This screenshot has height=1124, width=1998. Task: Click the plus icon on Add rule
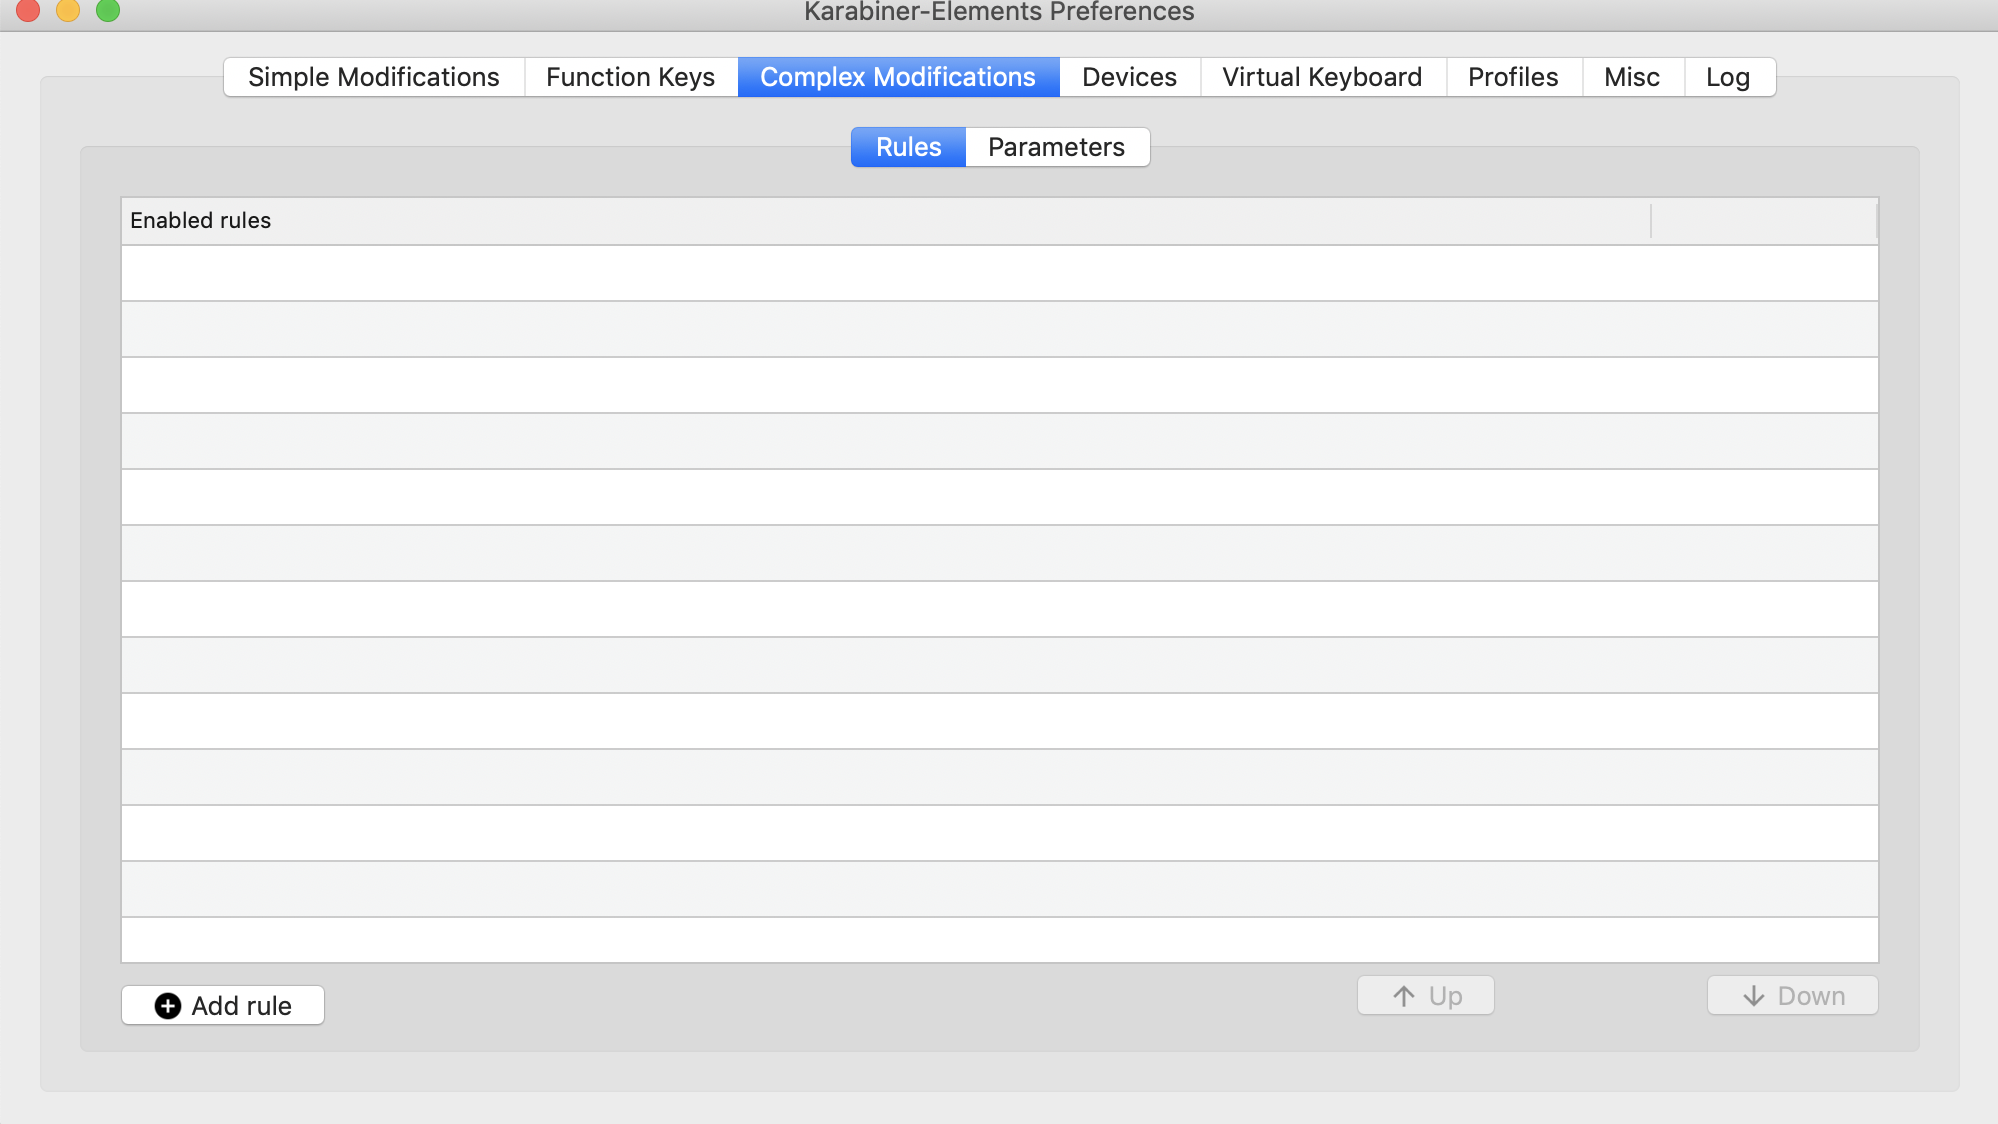(x=168, y=1006)
